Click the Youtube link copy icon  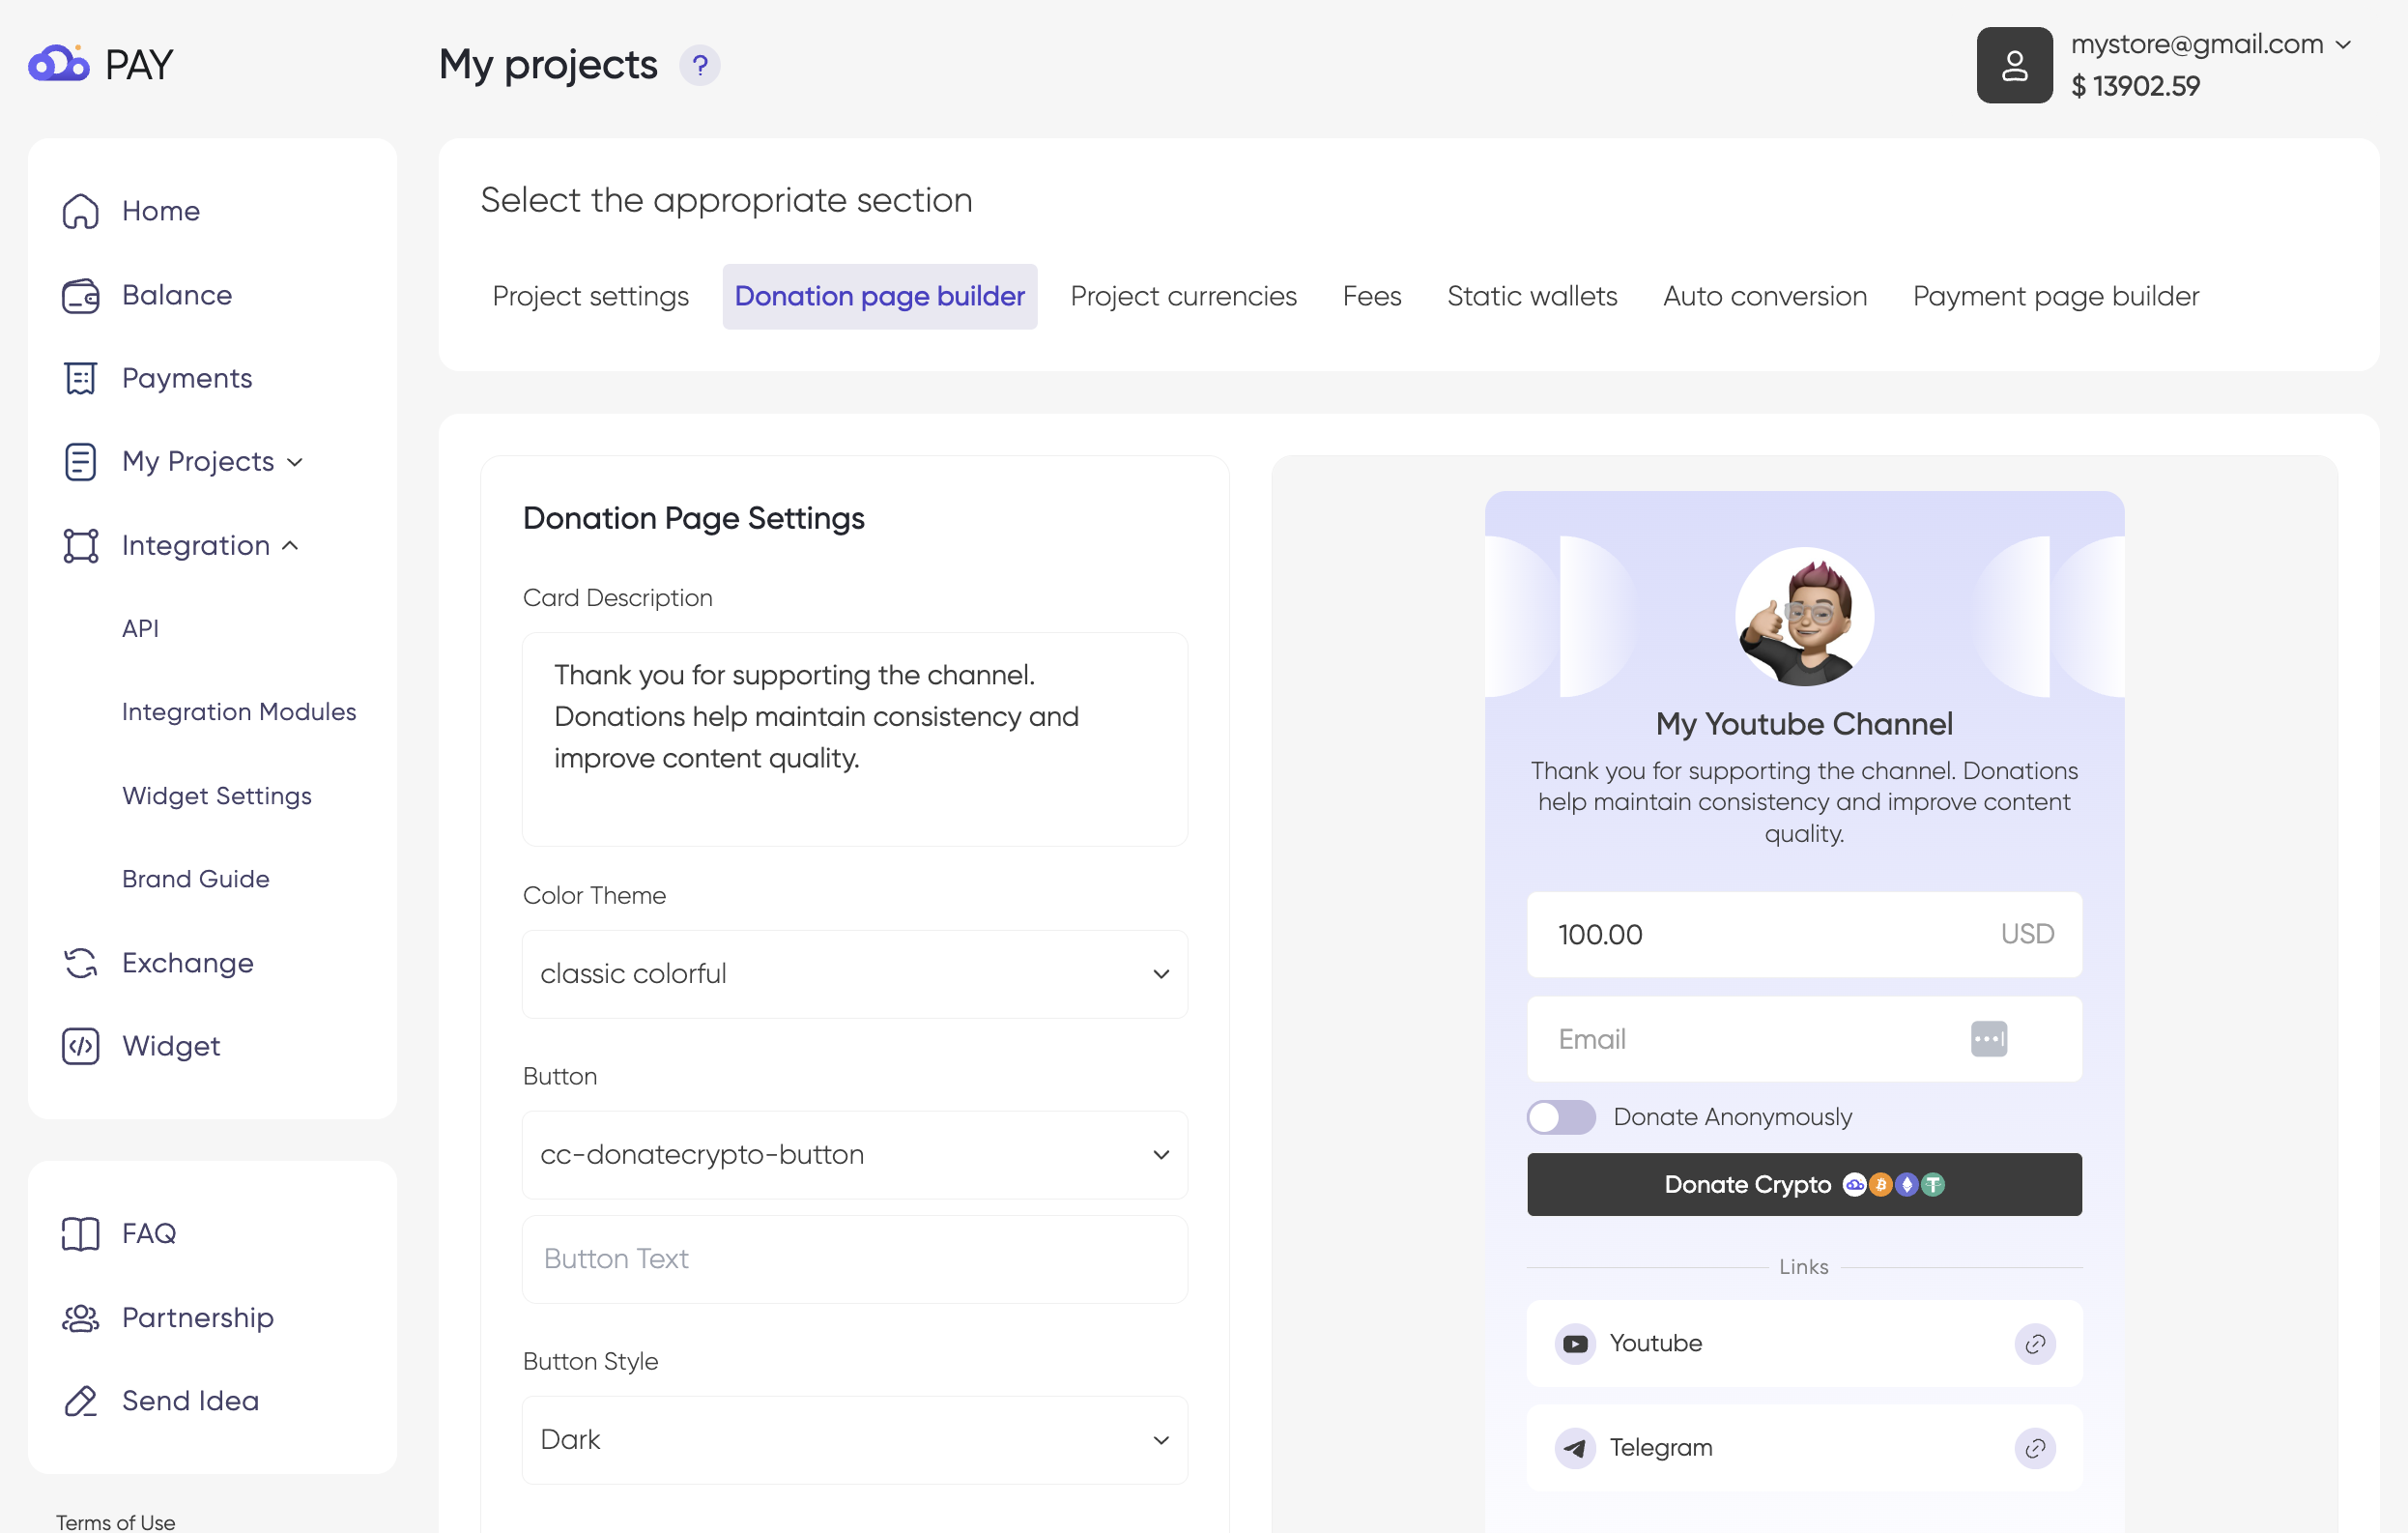(x=2034, y=1344)
